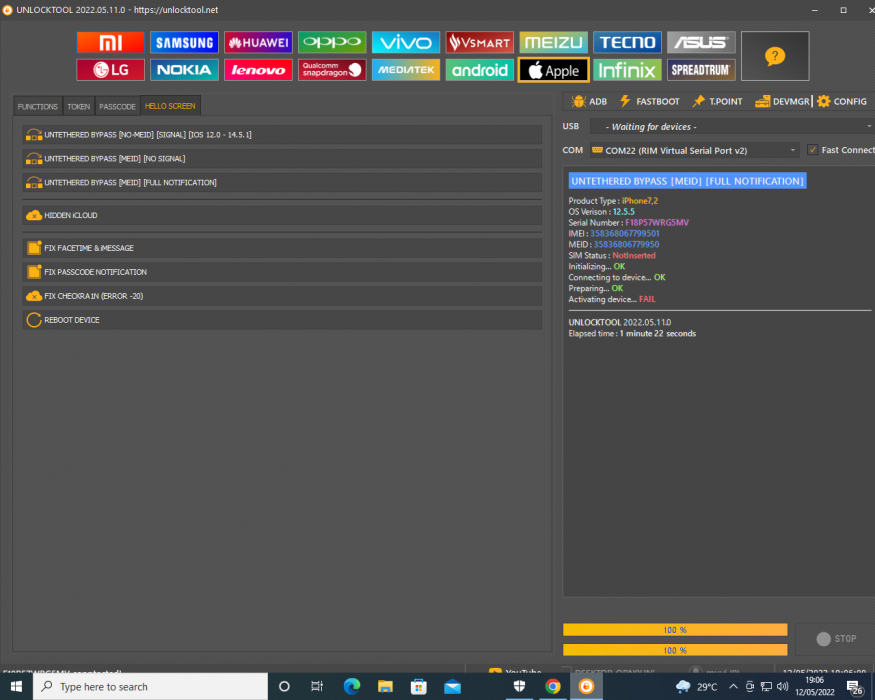Show hidden system tray icons
Screen dimensions: 875x700
[x=733, y=687]
